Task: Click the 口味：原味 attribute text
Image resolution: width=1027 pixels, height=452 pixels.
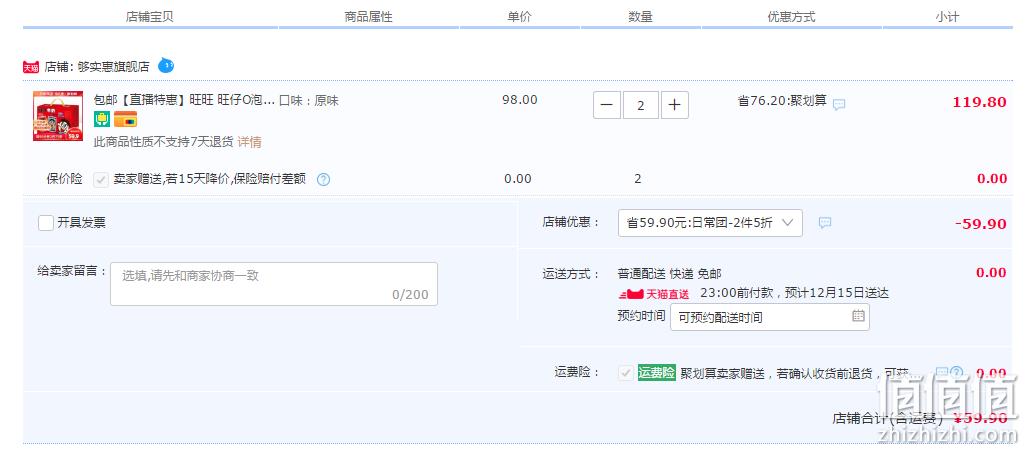Action: (308, 101)
